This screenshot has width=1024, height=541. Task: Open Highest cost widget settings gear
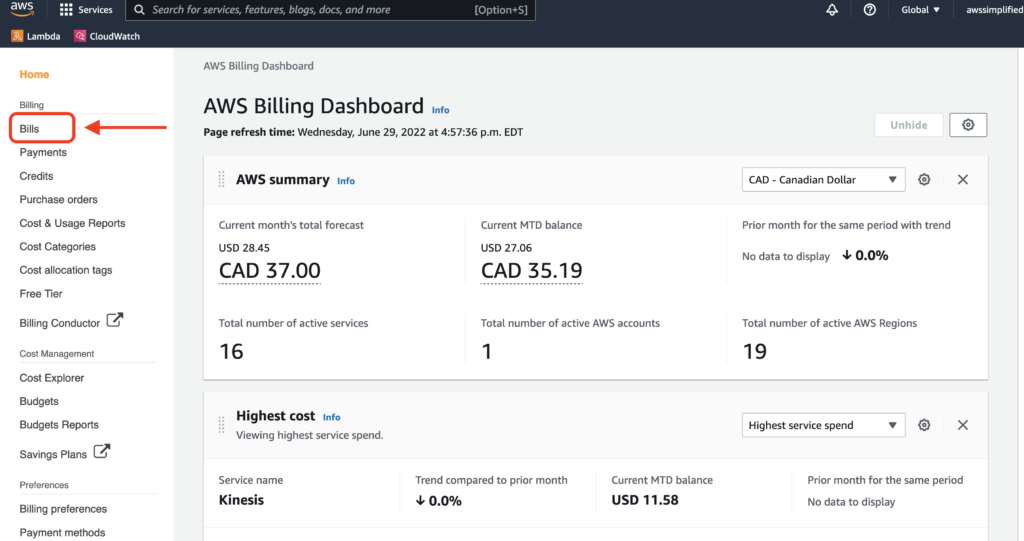pyautogui.click(x=924, y=425)
